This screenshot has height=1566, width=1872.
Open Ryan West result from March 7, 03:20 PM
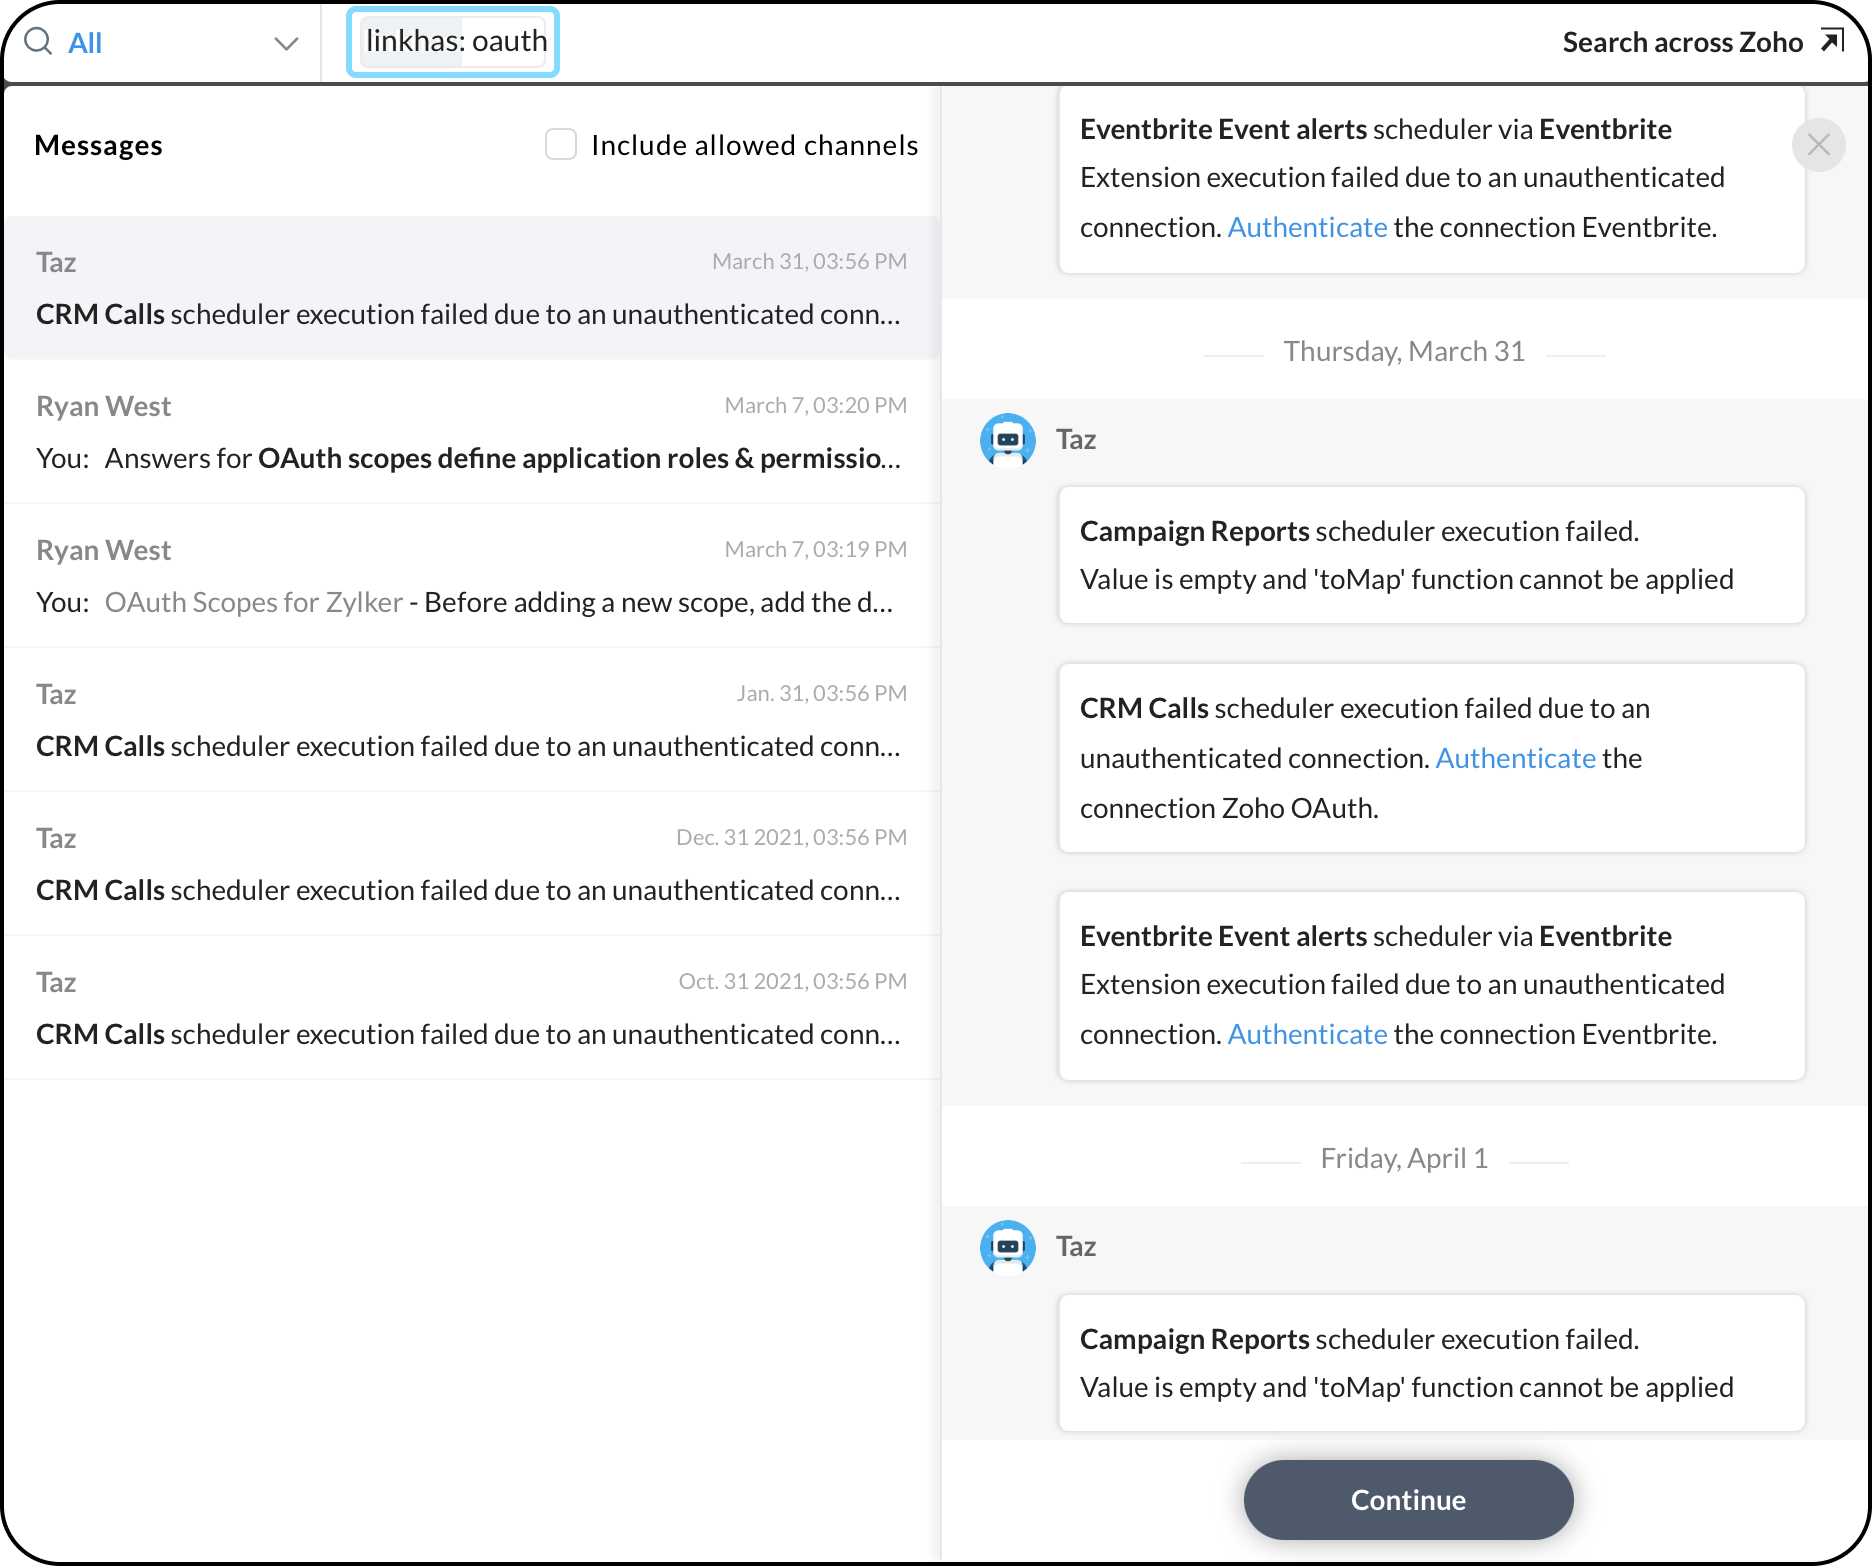point(472,432)
